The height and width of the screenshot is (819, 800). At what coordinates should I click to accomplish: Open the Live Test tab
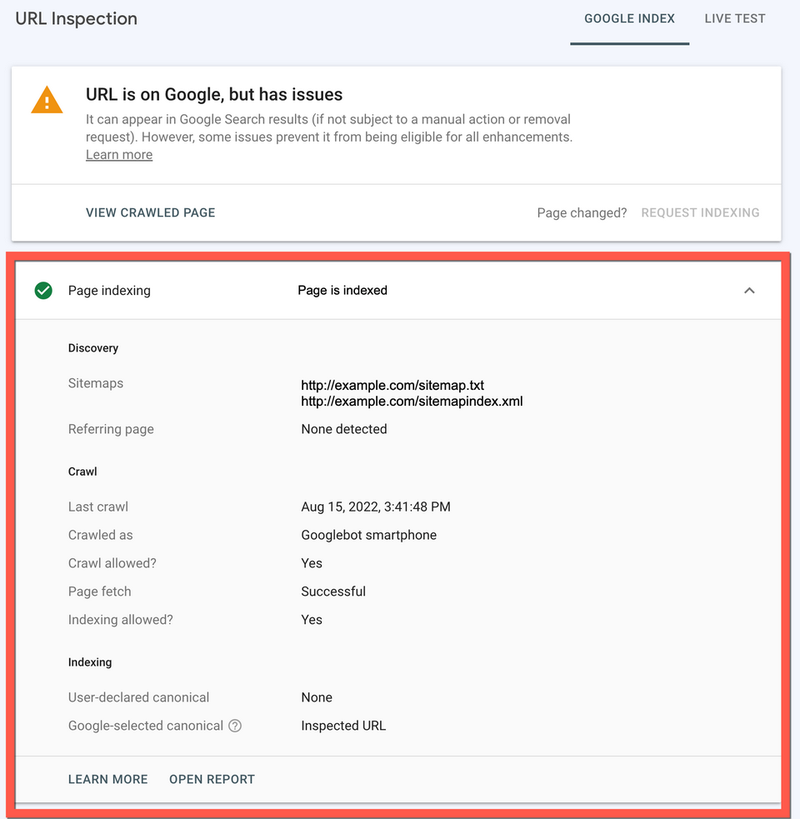click(x=735, y=19)
